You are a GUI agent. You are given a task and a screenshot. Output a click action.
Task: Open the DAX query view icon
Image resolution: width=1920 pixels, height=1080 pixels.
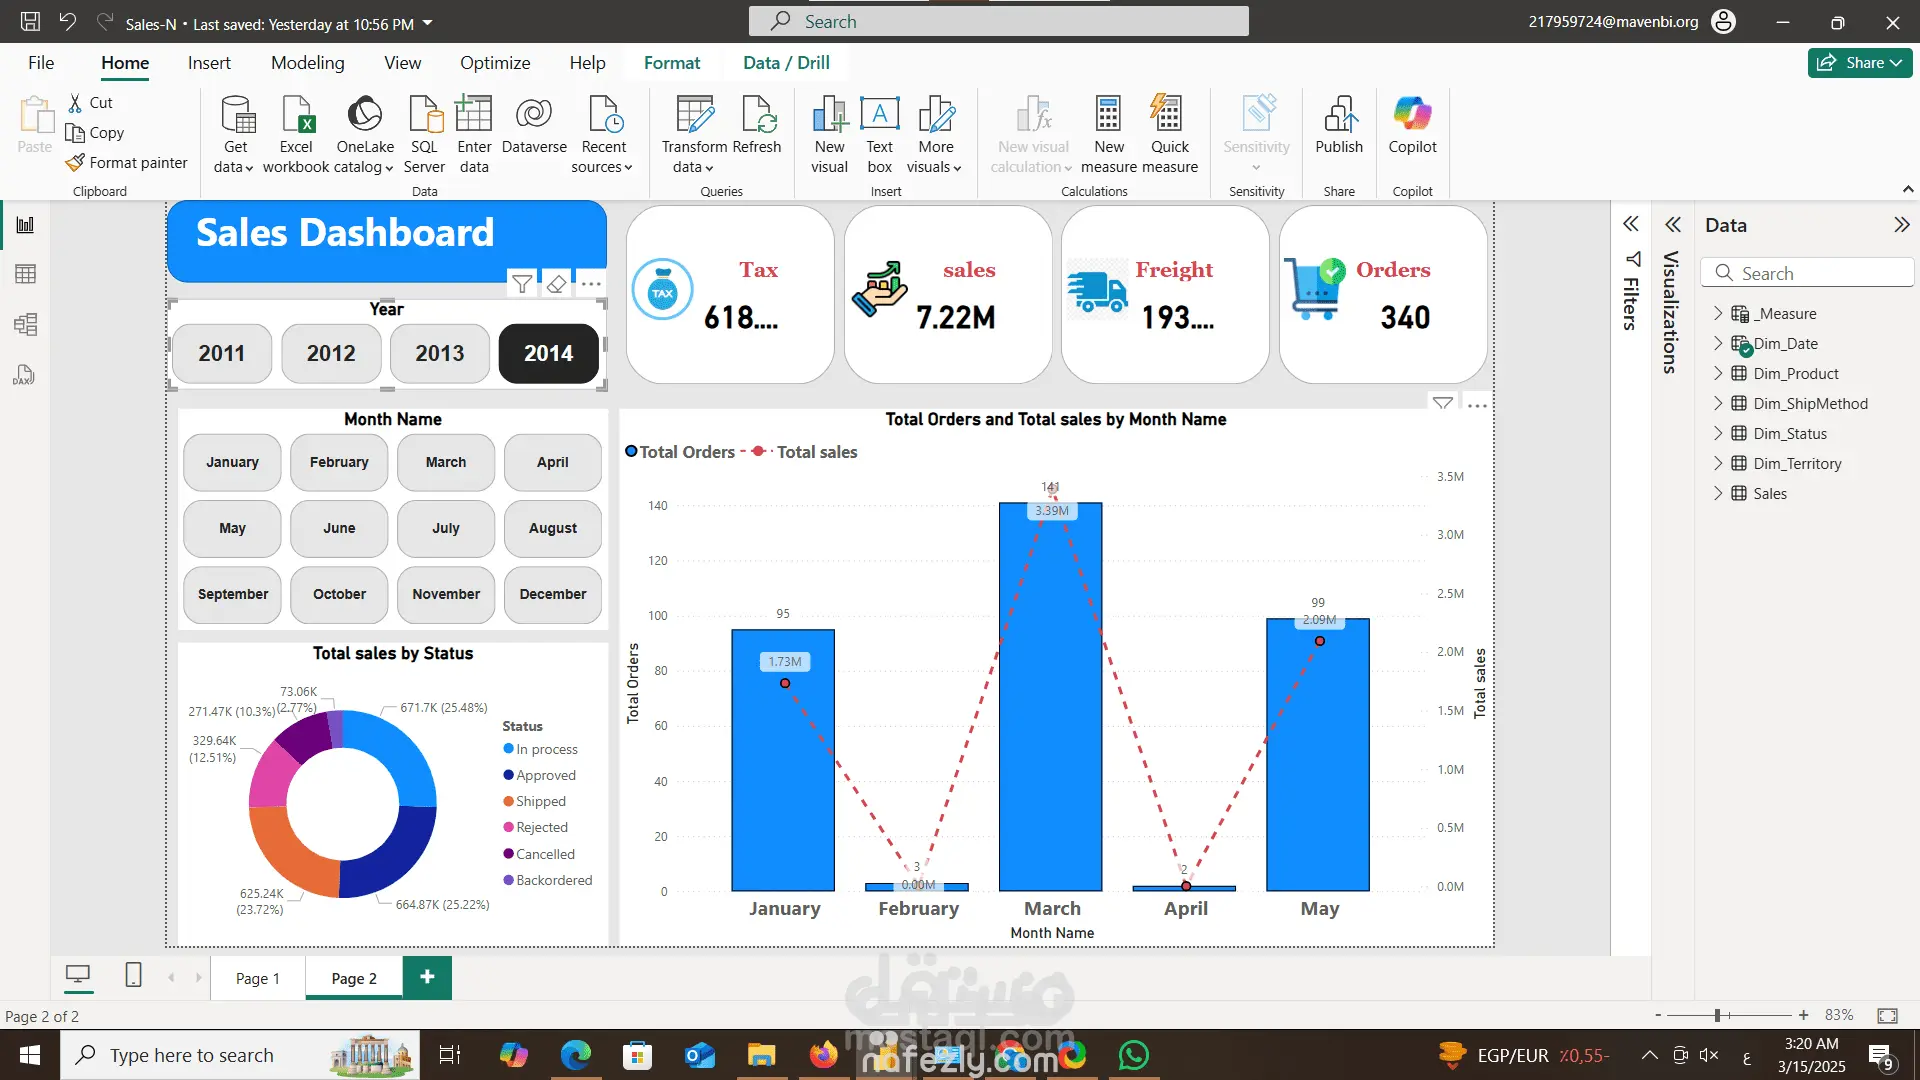point(24,375)
